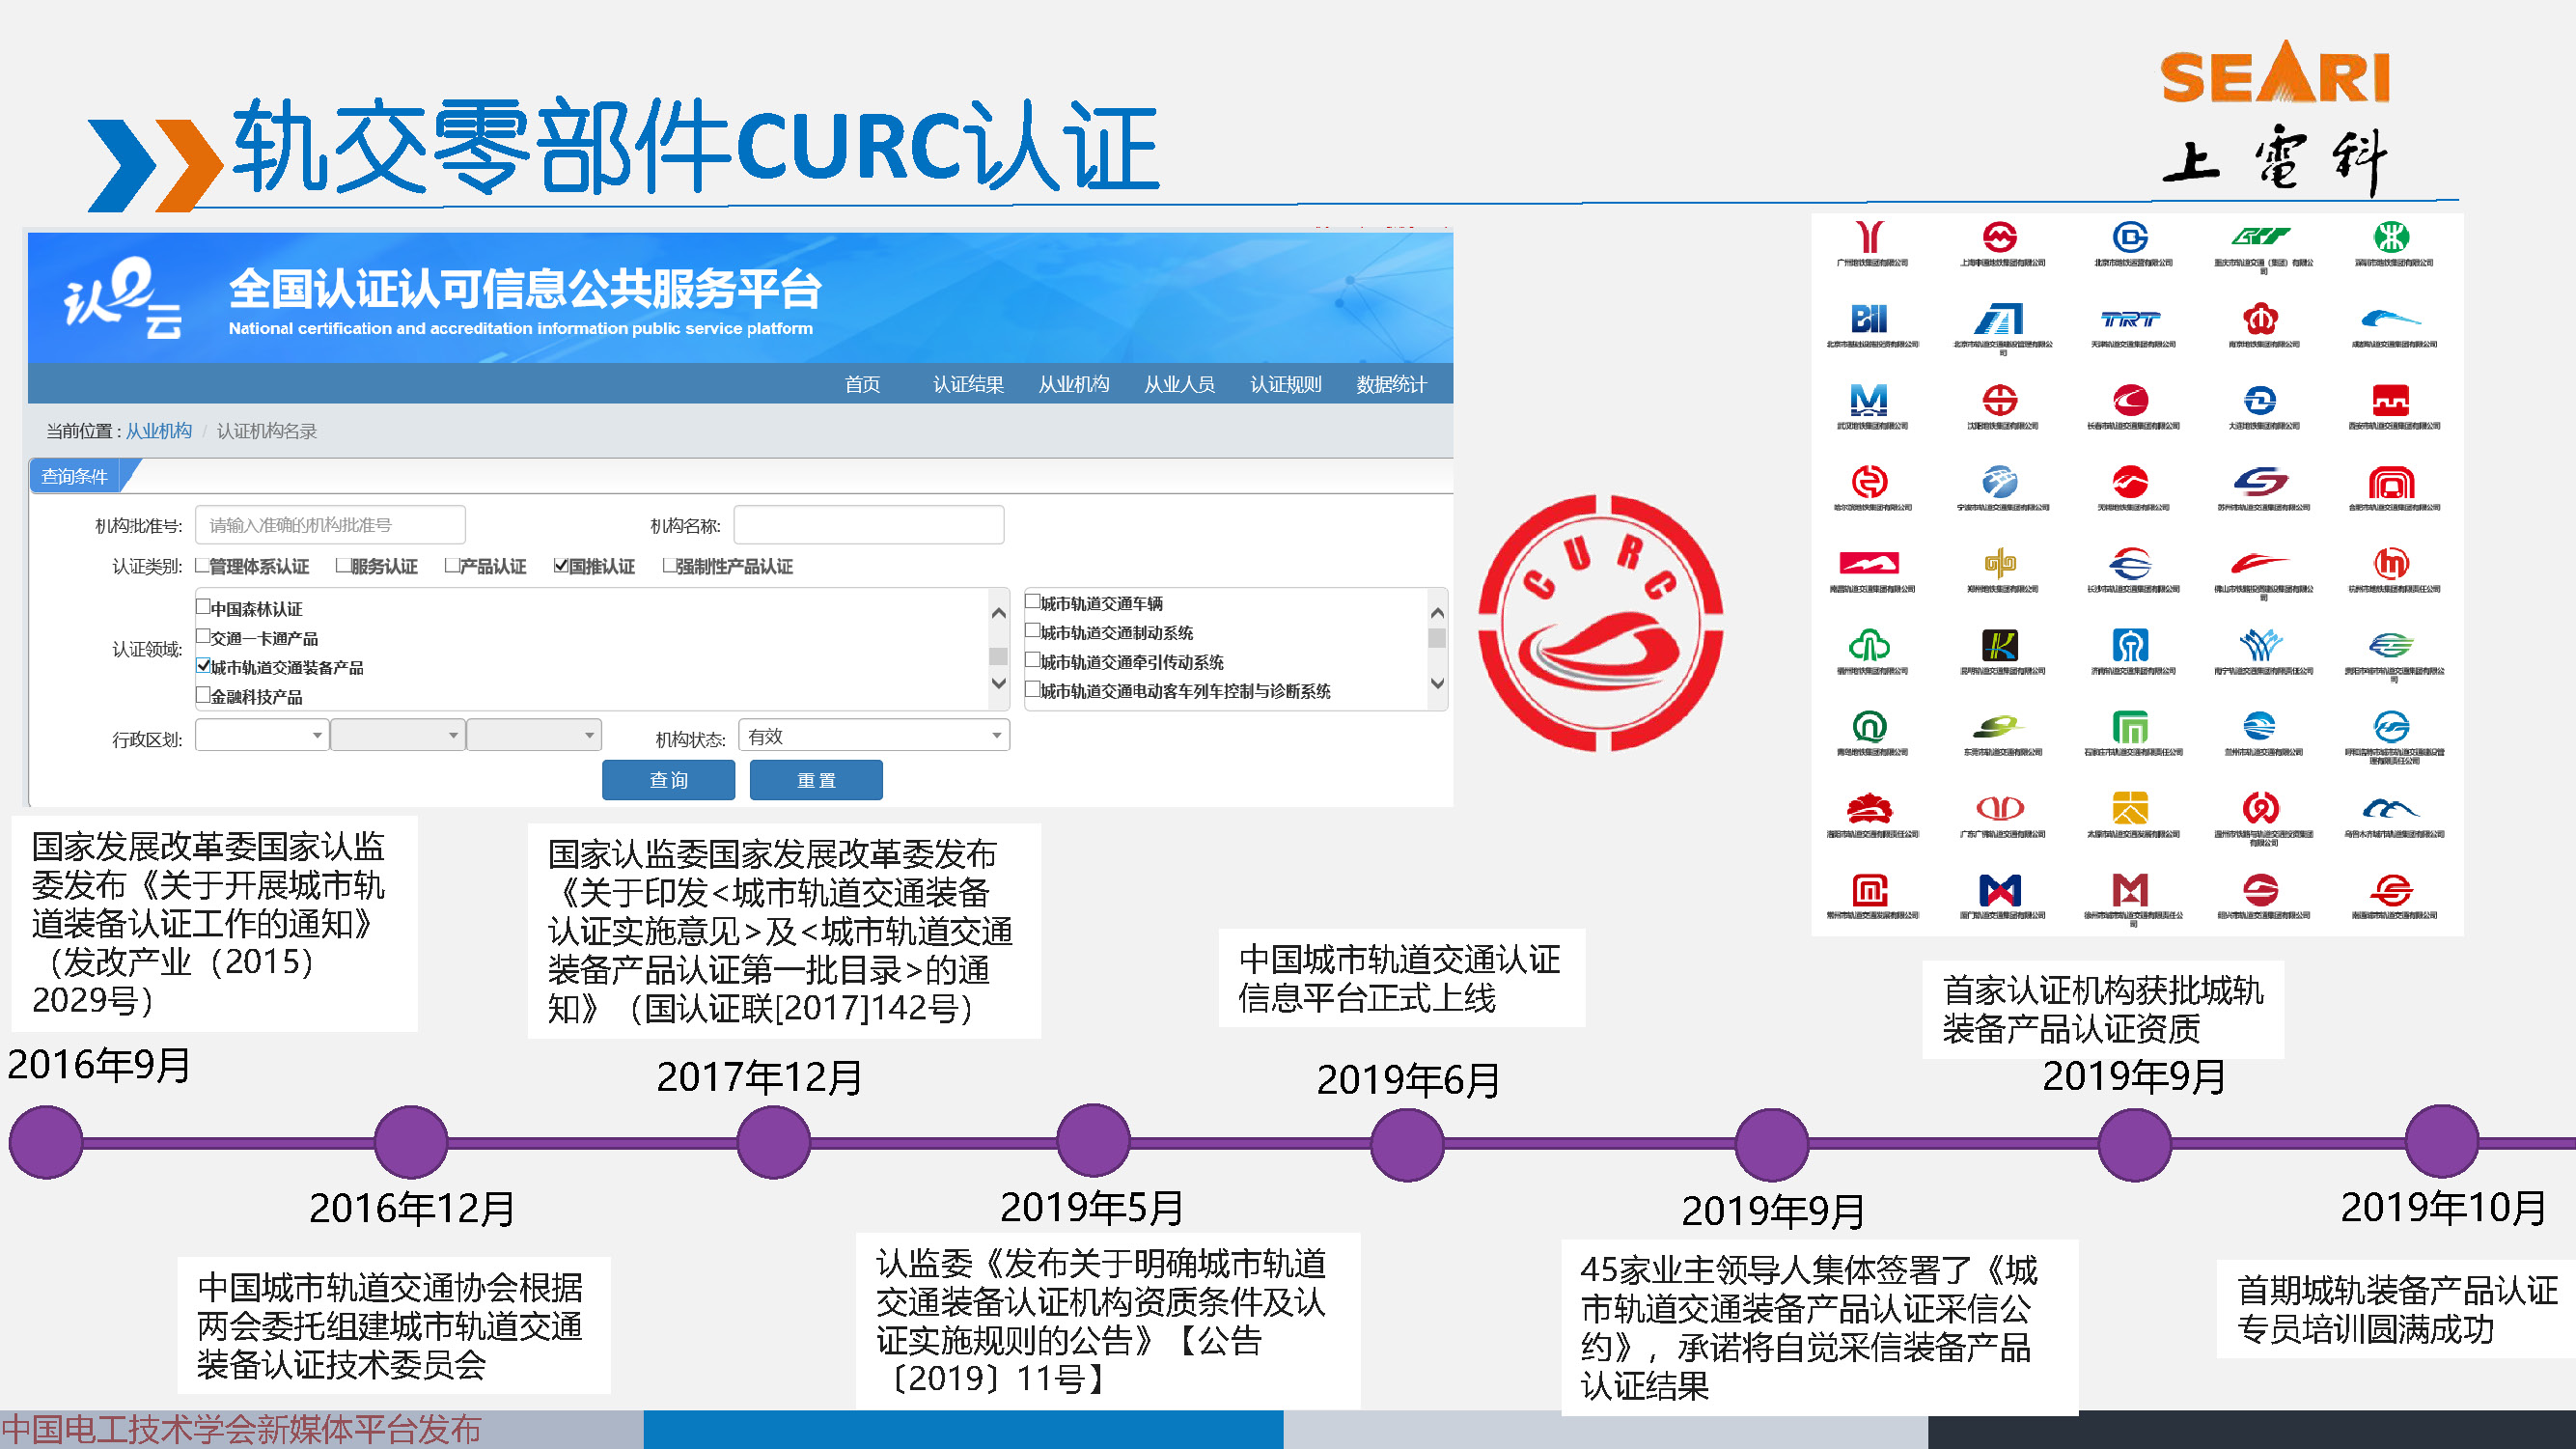
Task: Tick the 城市轨道交通制动系统 checkbox
Action: [x=1033, y=630]
